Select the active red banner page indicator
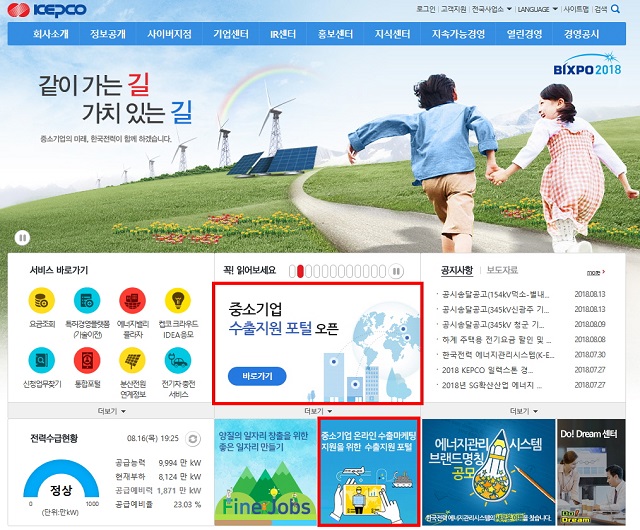This screenshot has height=530, width=640. tap(300, 271)
